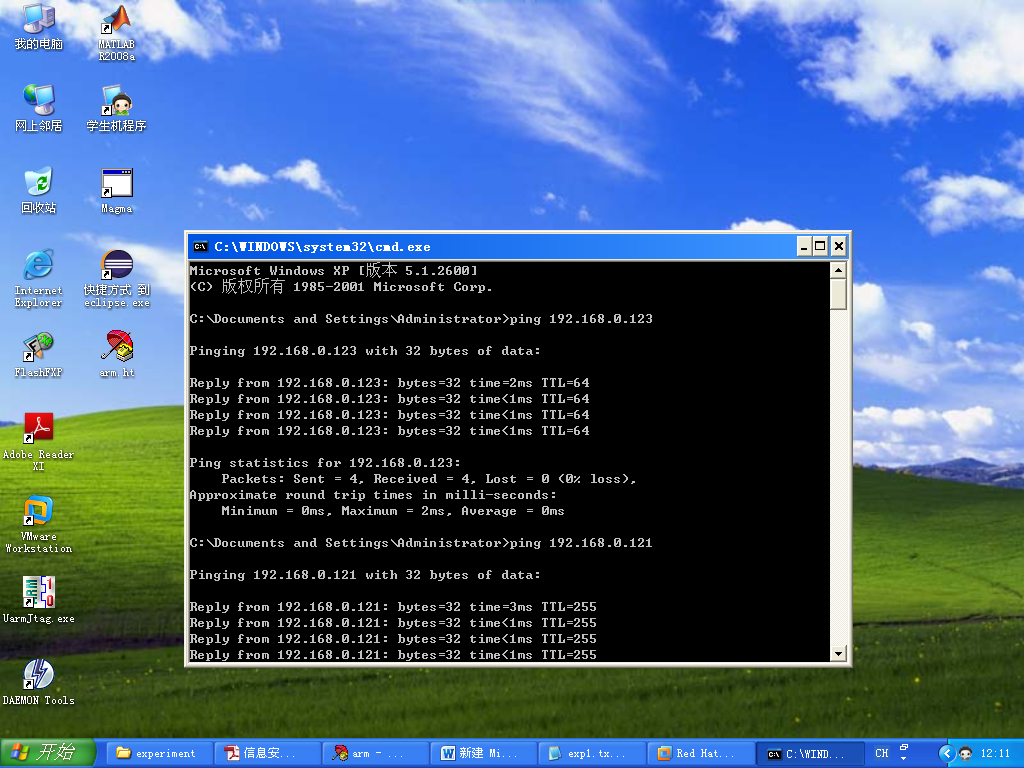Close the cmd.exe window

839,247
